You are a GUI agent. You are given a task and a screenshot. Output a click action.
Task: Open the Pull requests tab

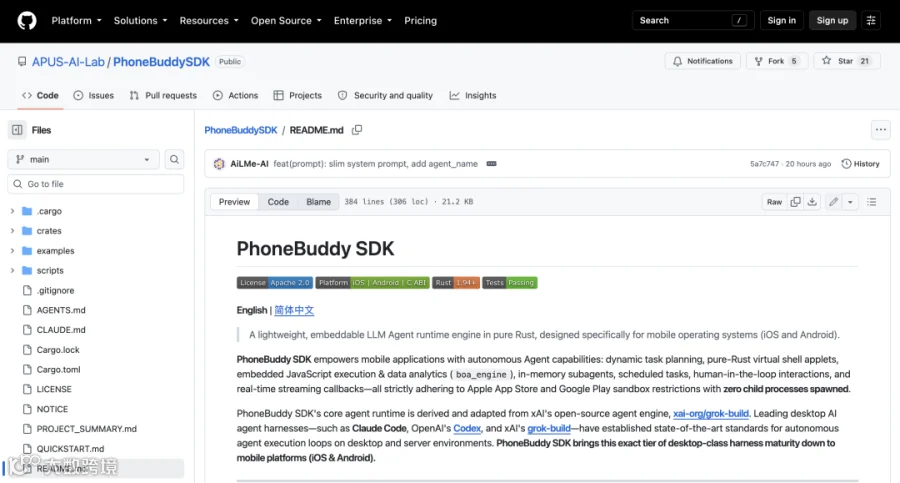click(163, 95)
